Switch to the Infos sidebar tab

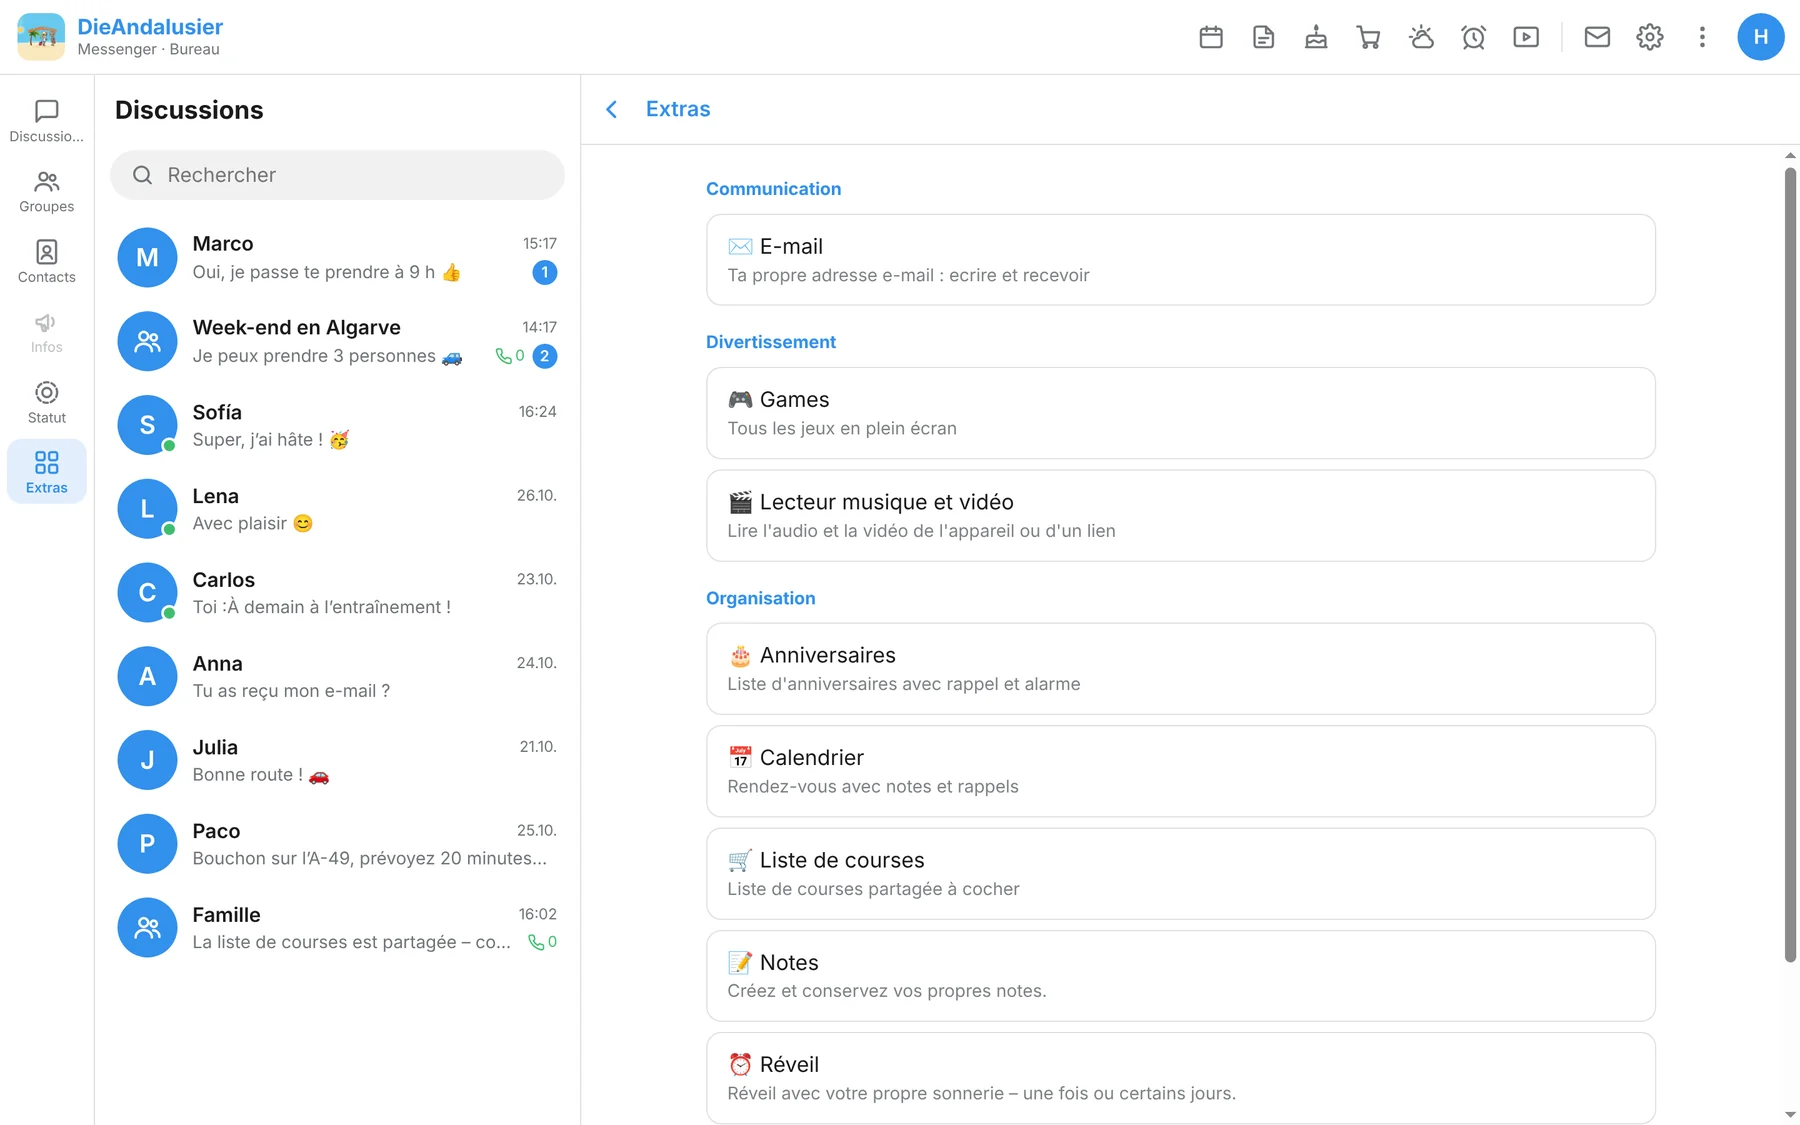(47, 332)
